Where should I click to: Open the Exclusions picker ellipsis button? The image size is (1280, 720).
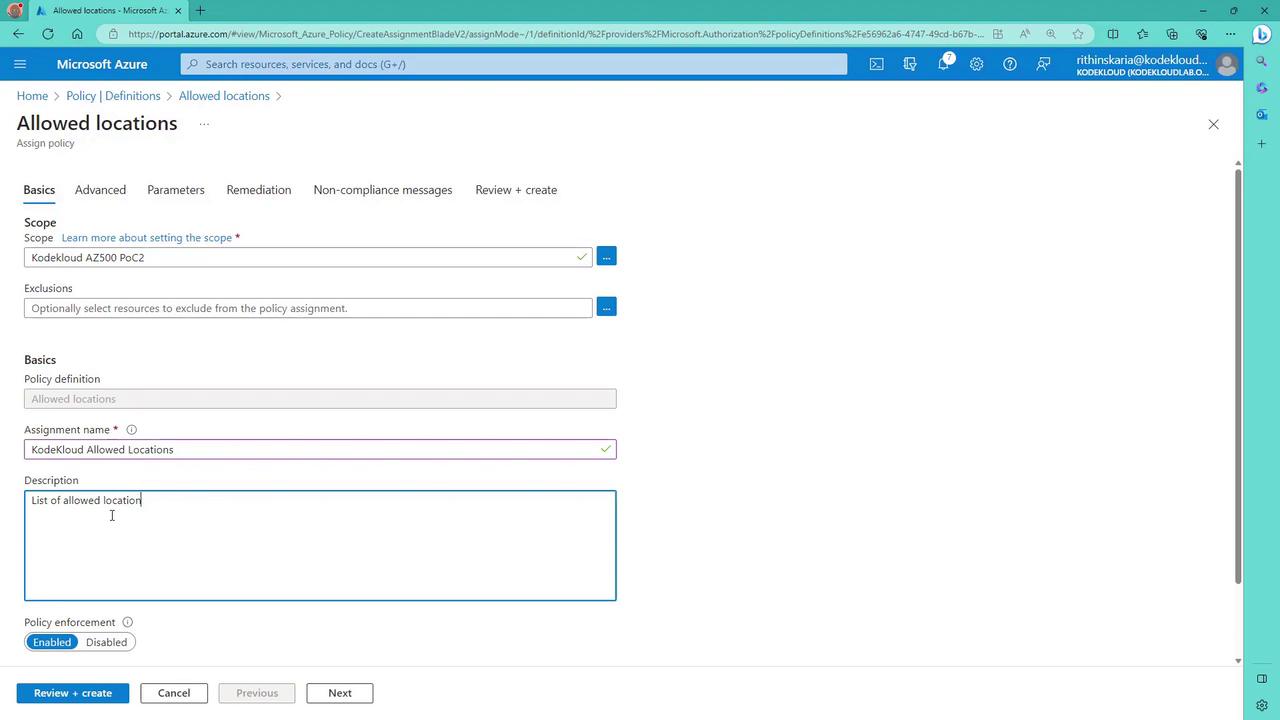(606, 307)
